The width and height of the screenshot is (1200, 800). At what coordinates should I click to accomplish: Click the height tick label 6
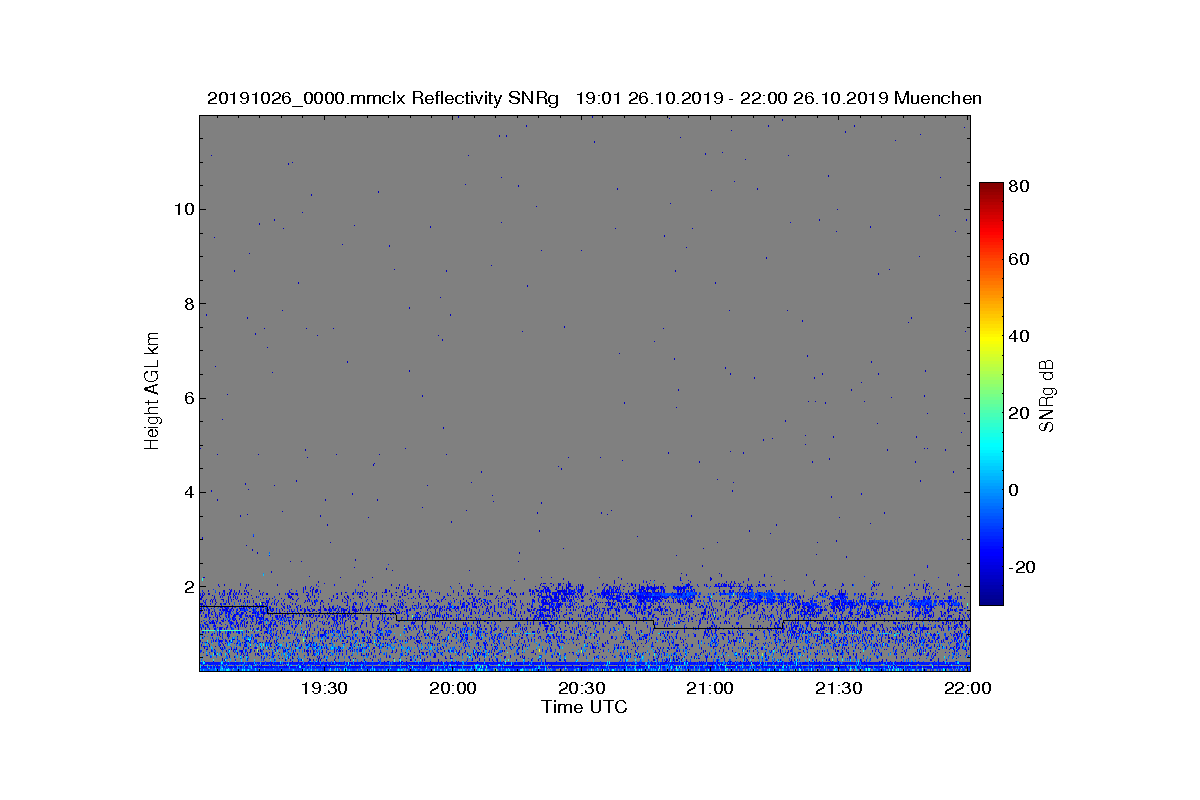point(187,397)
